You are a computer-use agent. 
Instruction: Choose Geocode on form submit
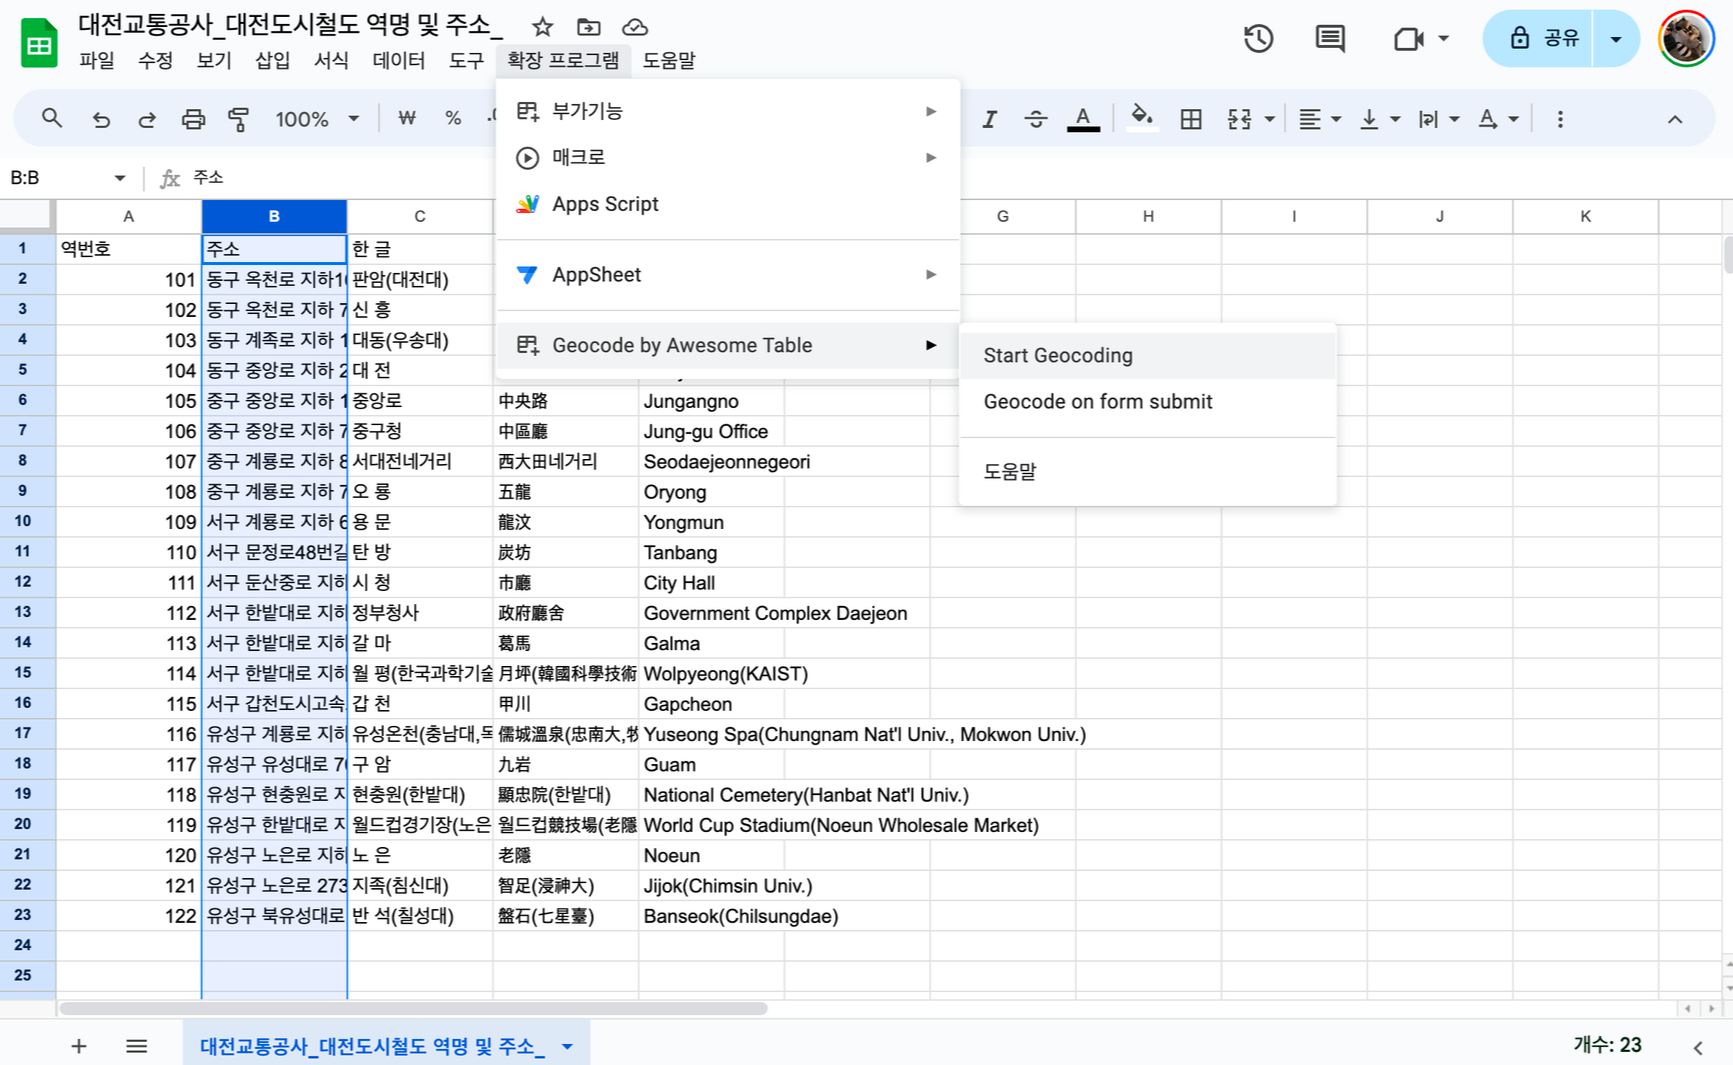(1147, 401)
